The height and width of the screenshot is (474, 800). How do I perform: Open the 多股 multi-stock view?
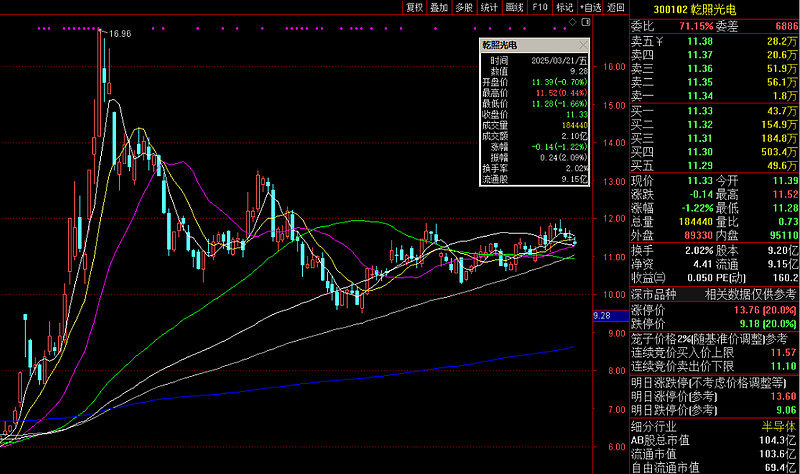(464, 7)
